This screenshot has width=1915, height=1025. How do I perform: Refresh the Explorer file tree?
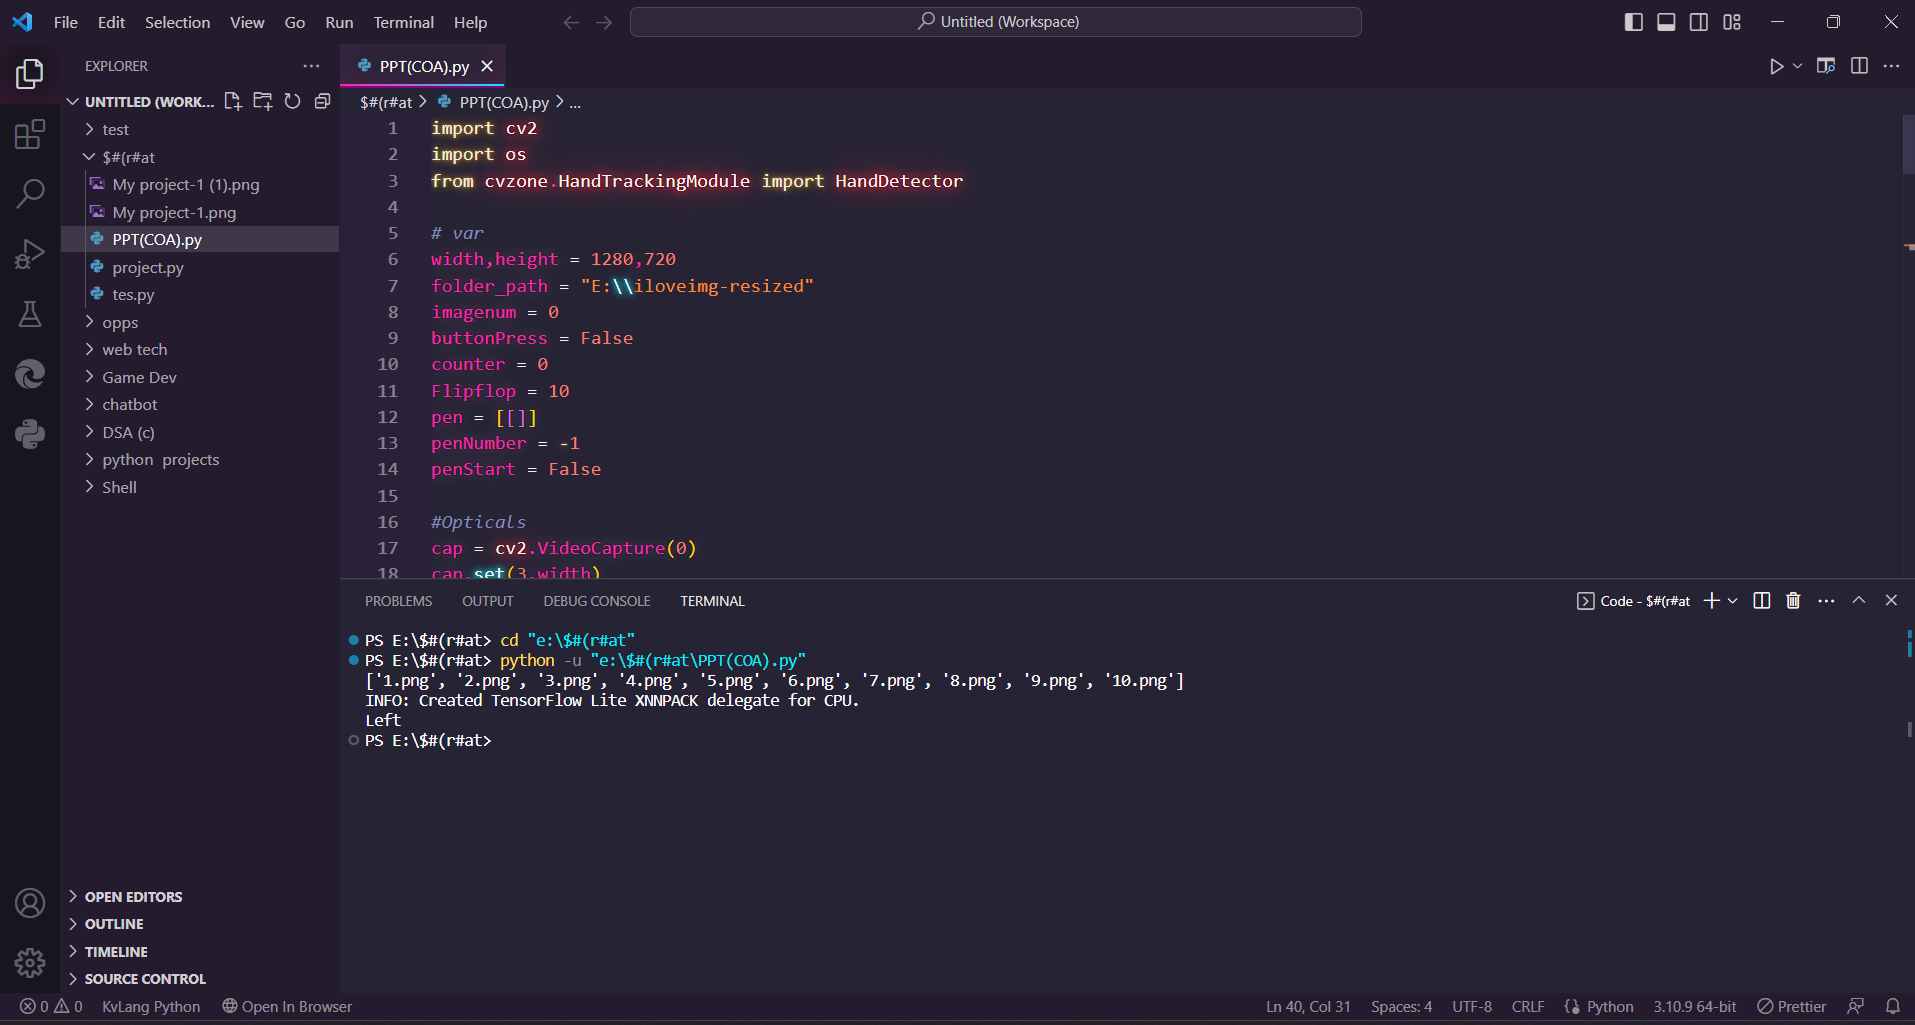coord(292,101)
